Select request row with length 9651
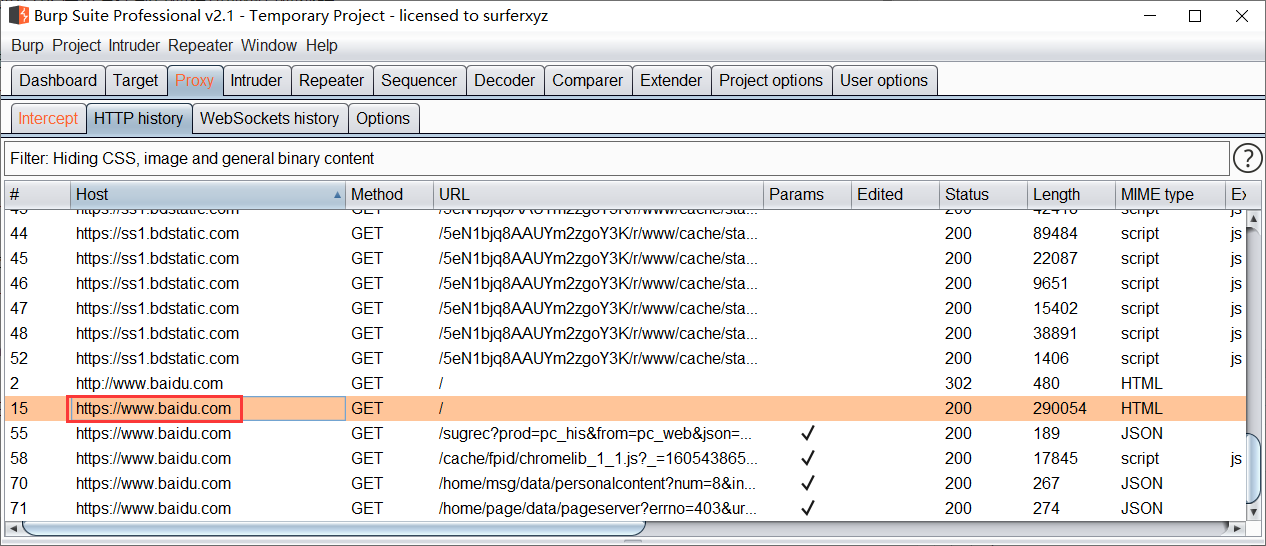This screenshot has height=546, width=1266. pyautogui.click(x=625, y=283)
